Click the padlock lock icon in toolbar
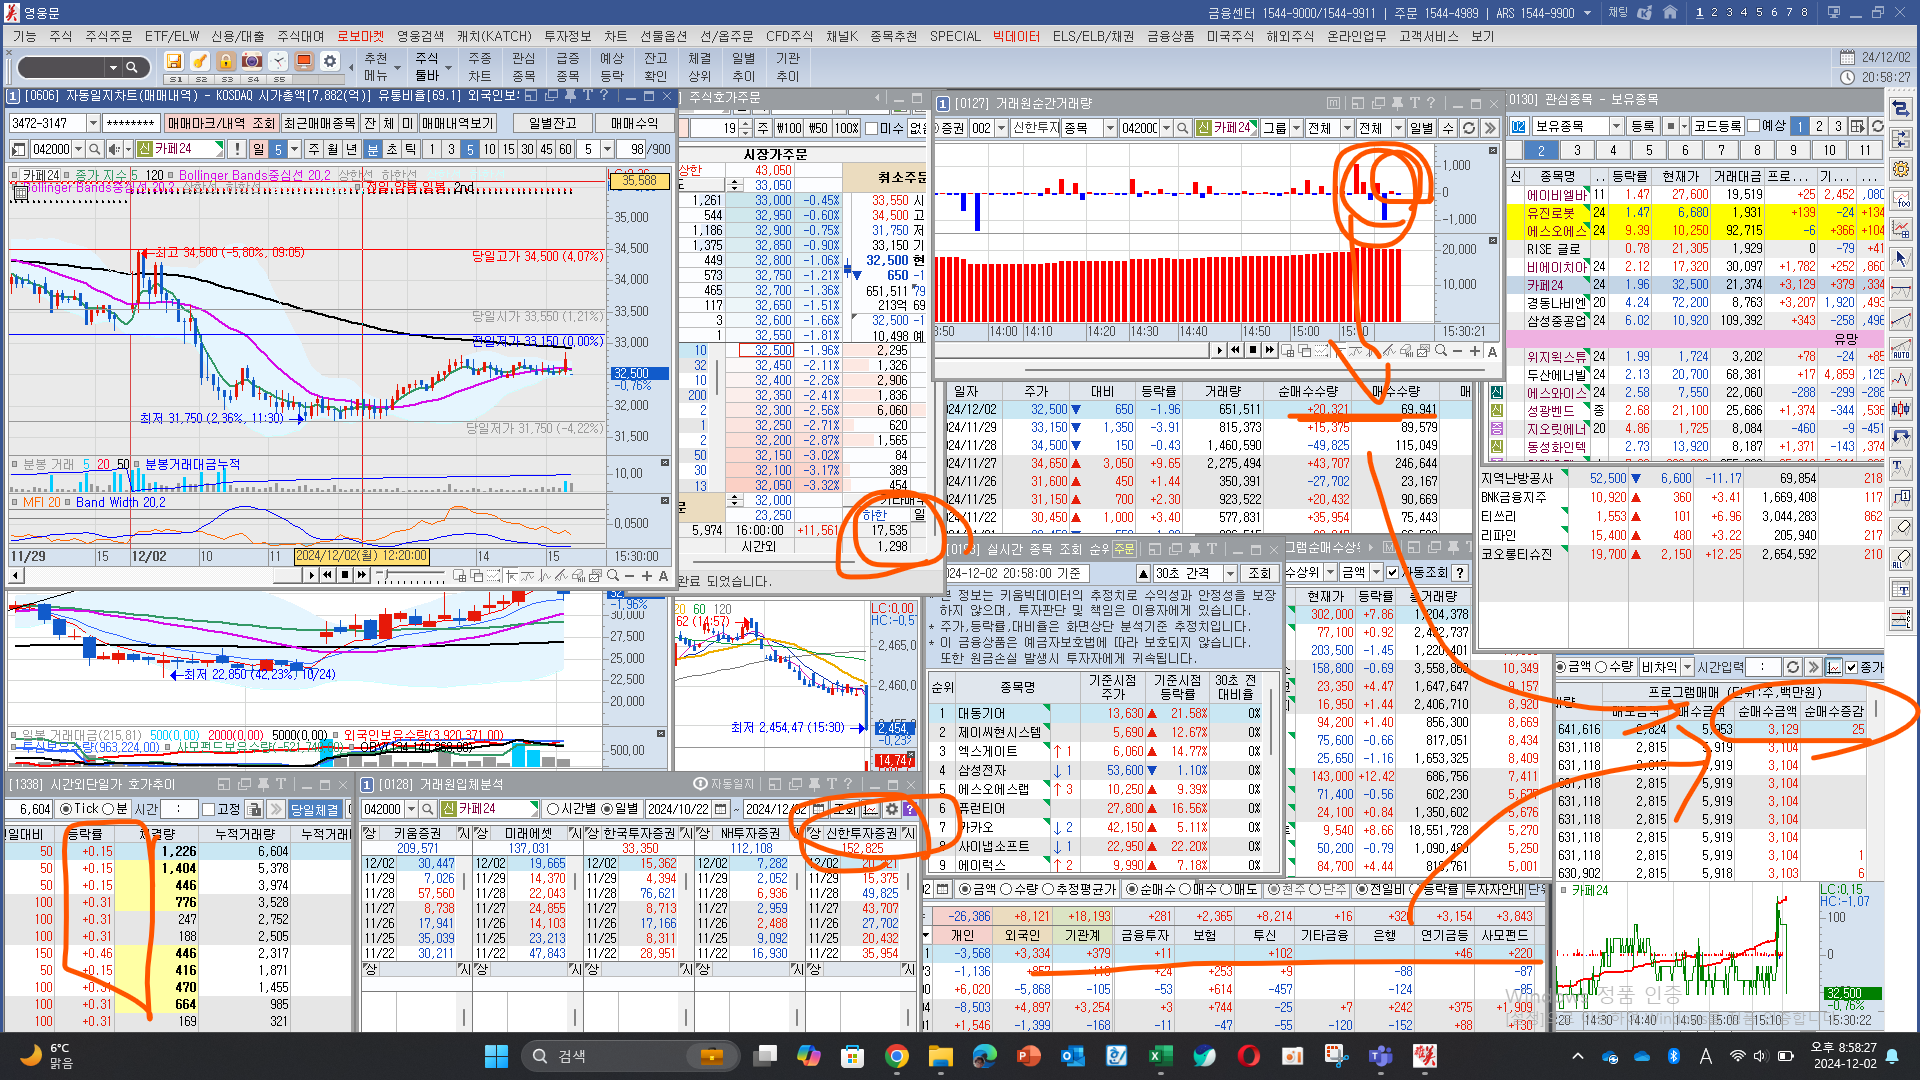This screenshot has width=1926, height=1080. [x=226, y=62]
